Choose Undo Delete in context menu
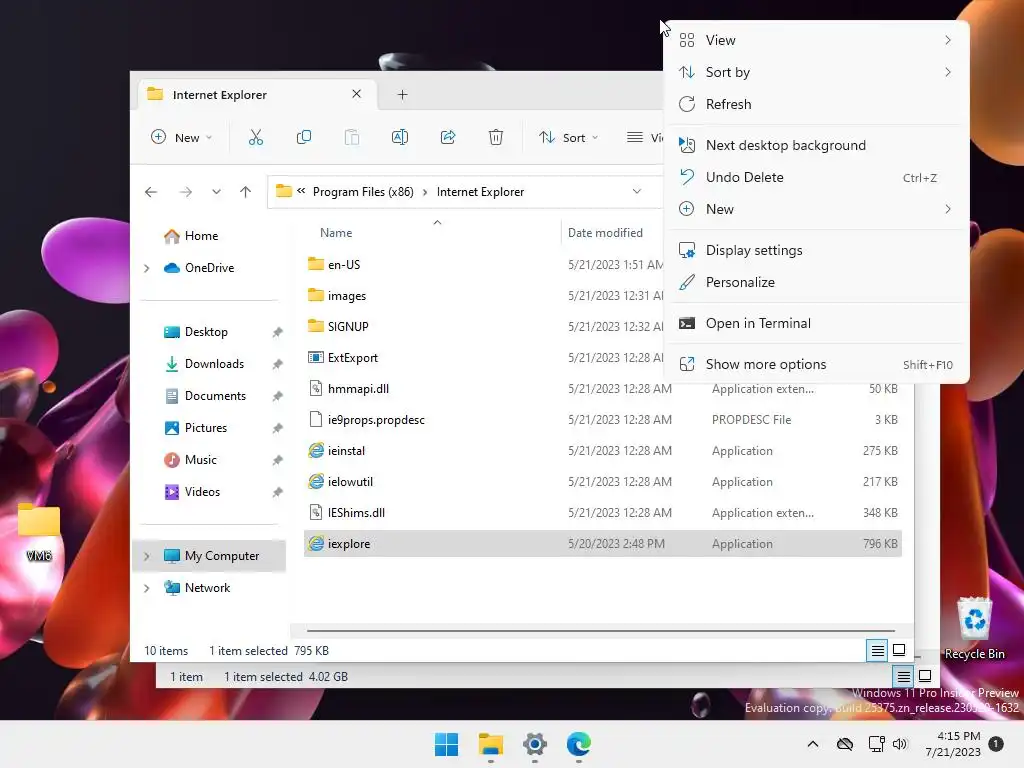This screenshot has width=1024, height=768. 816,177
